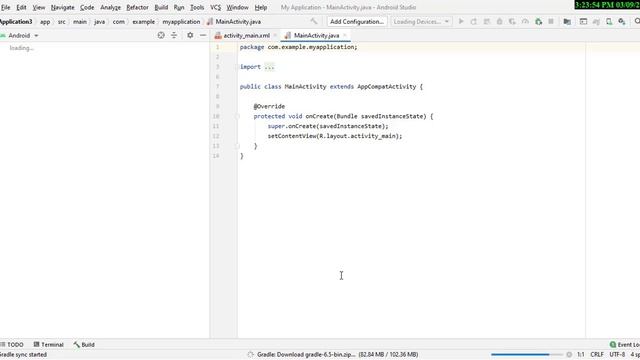Open the CRLF line separator selector
The image size is (640, 360).
[597, 355]
